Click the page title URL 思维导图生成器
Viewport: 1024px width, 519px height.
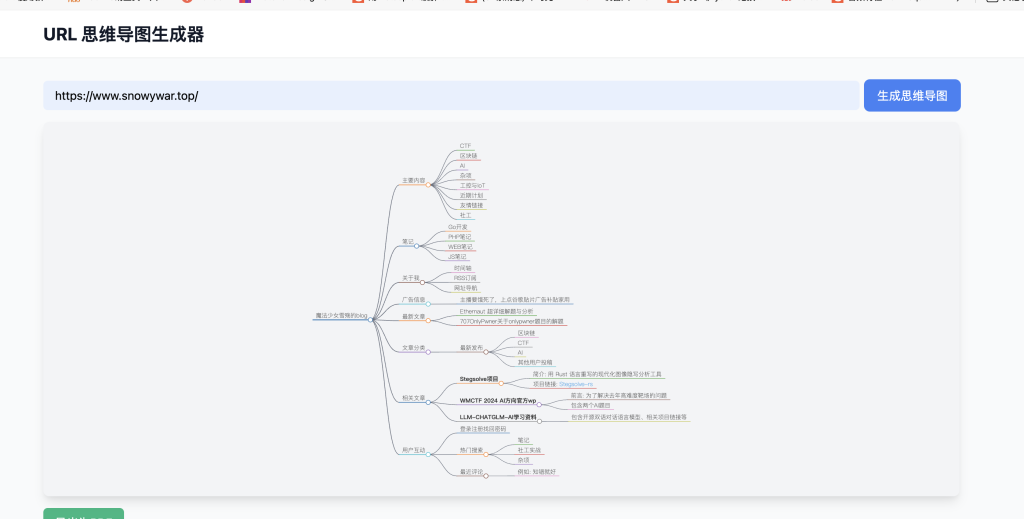(123, 34)
